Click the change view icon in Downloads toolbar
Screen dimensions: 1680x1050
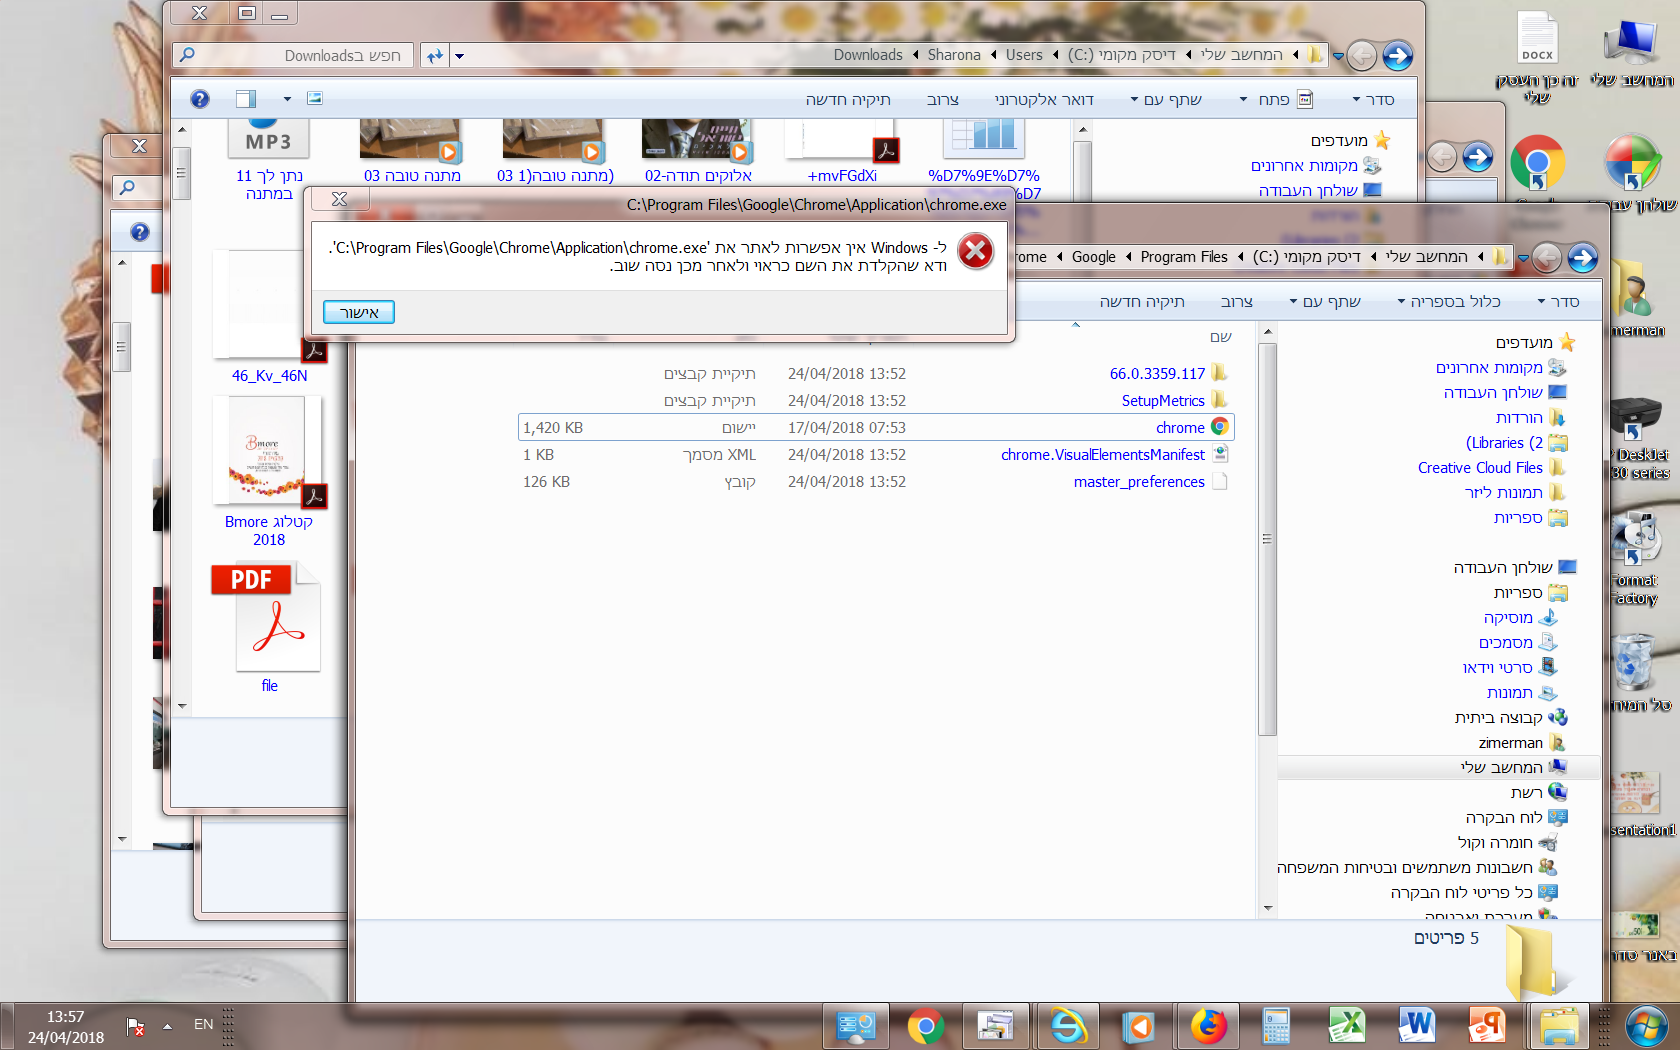point(315,98)
